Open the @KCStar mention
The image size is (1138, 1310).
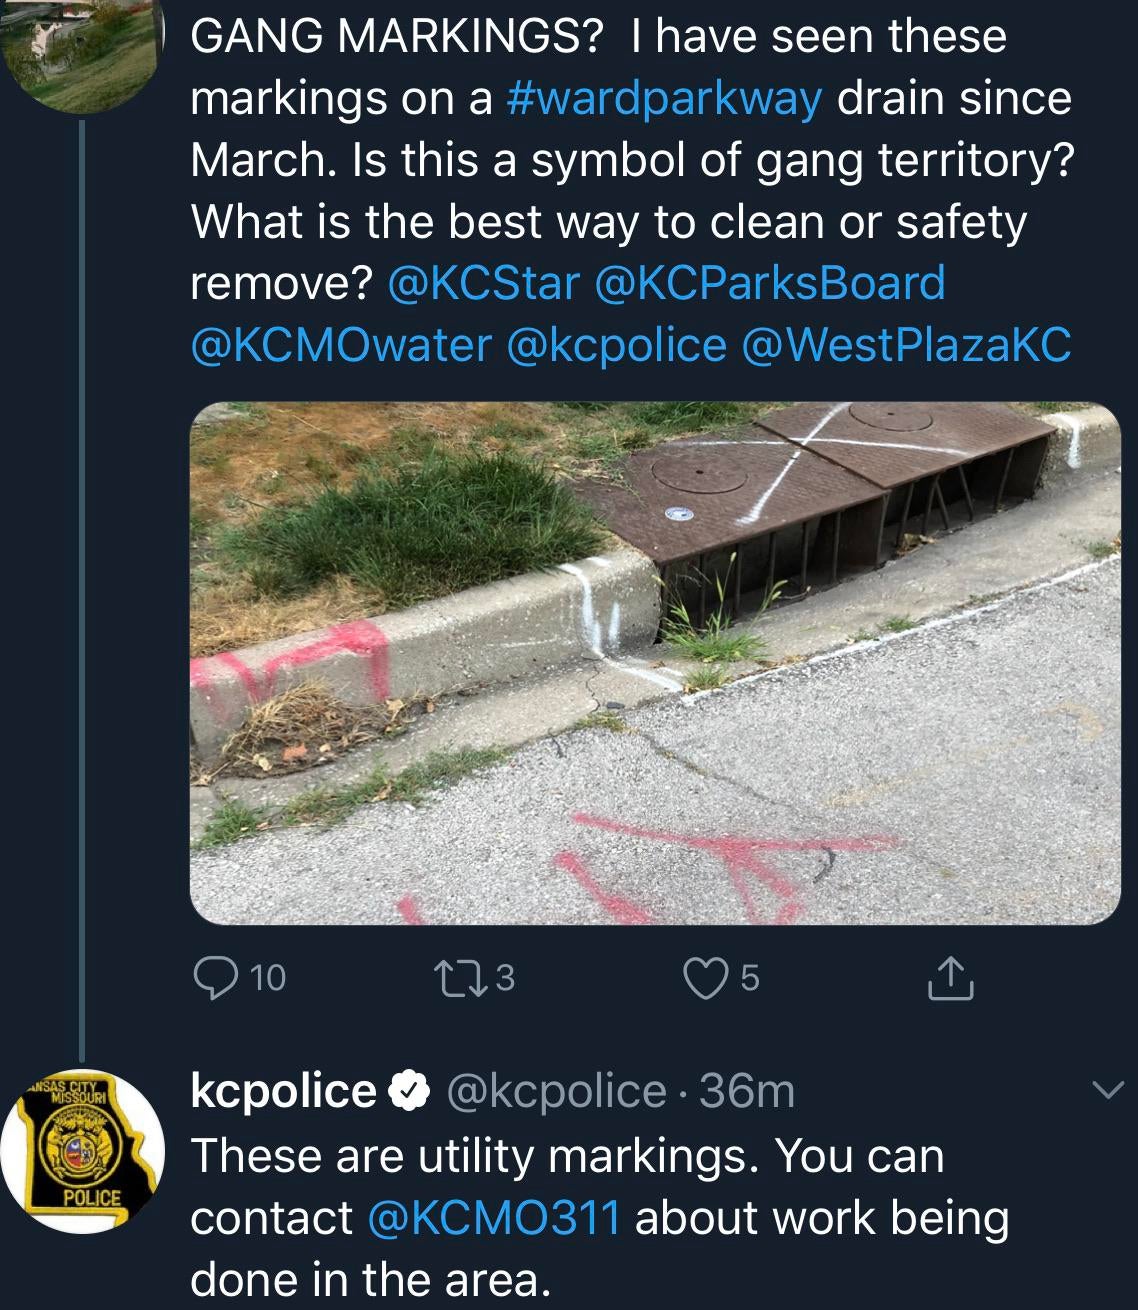(x=483, y=283)
